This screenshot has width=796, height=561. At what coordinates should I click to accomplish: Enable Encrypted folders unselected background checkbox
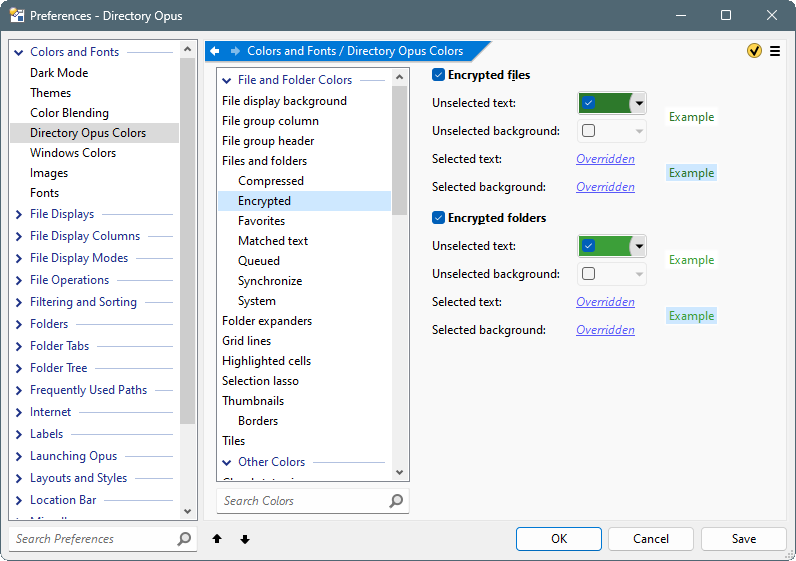(x=588, y=274)
